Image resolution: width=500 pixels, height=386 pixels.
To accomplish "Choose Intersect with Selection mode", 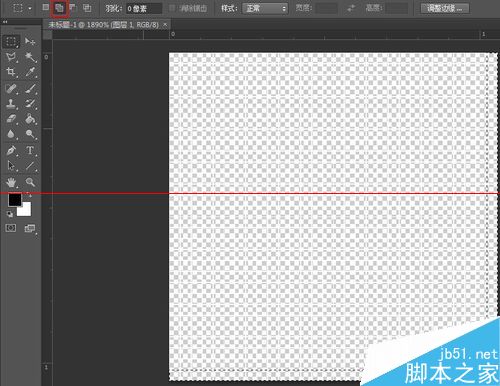I will tap(87, 8).
